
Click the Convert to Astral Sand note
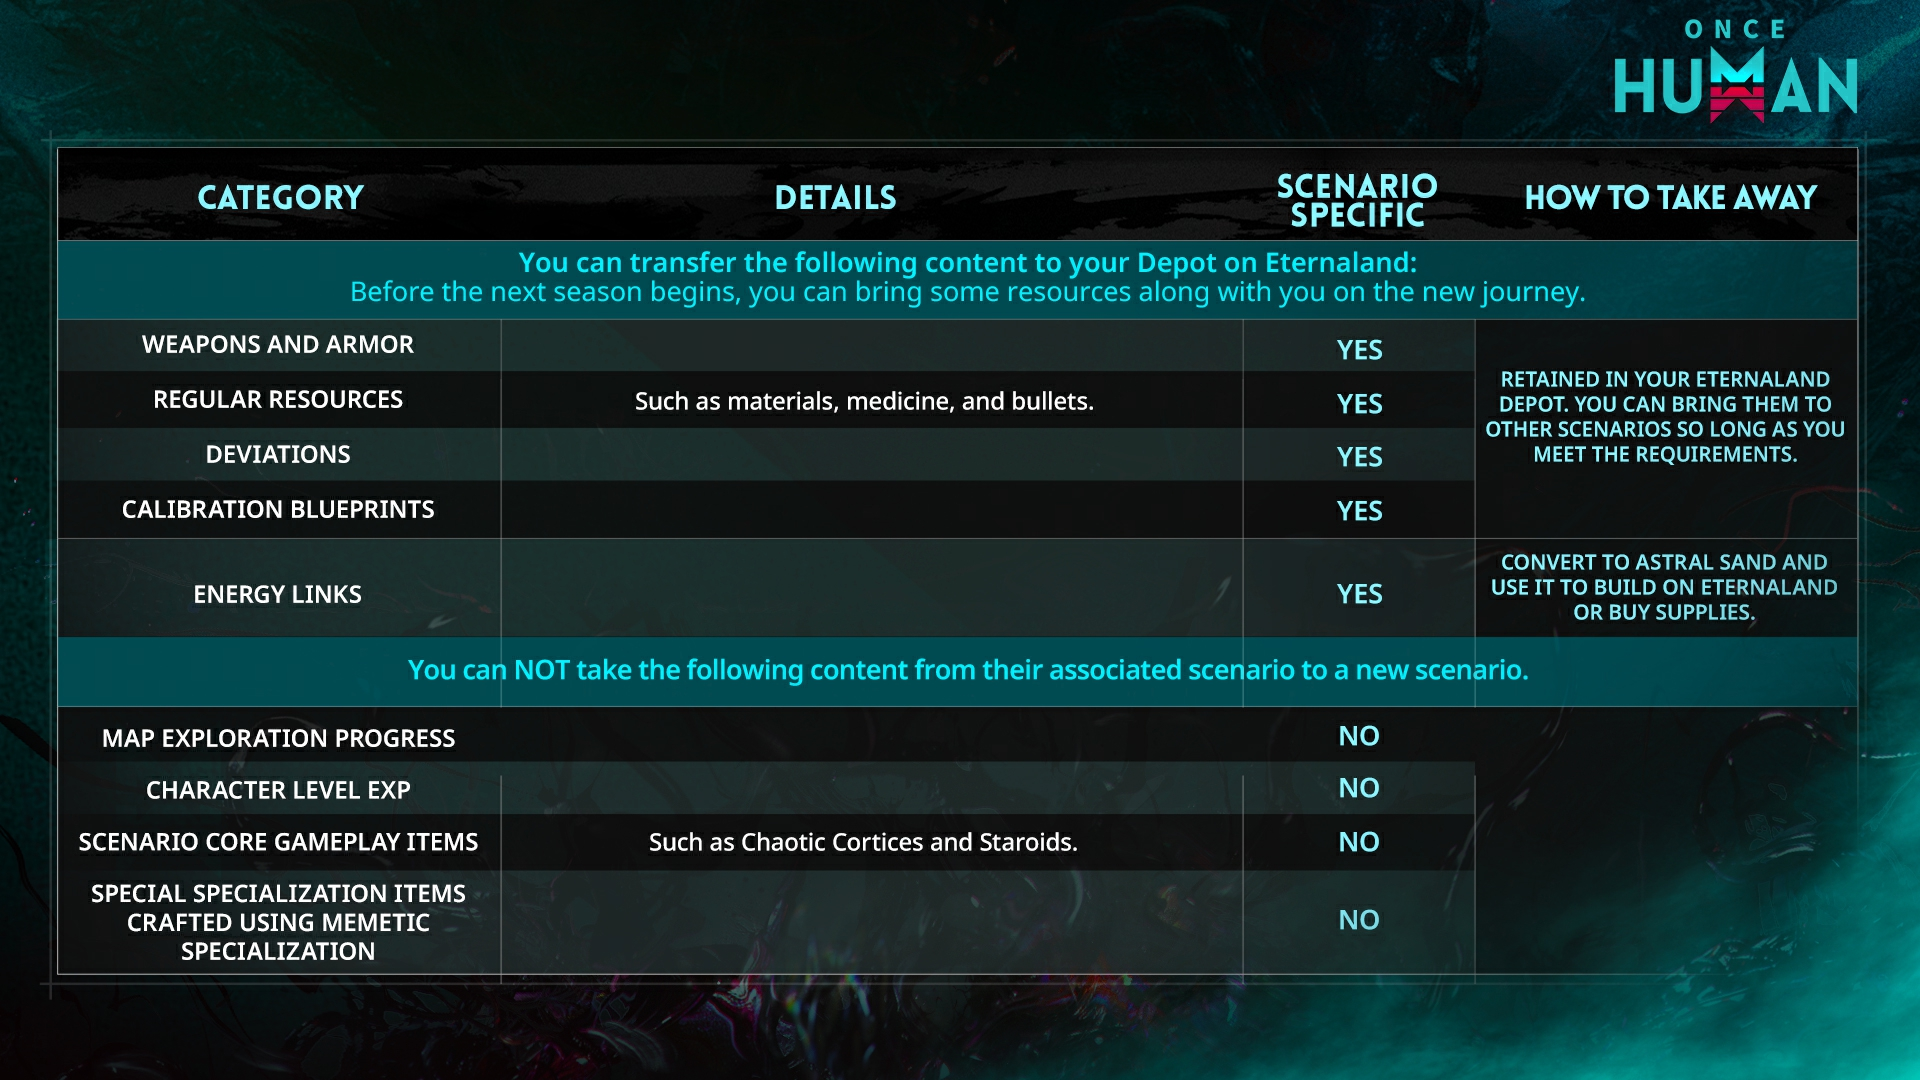point(1664,588)
